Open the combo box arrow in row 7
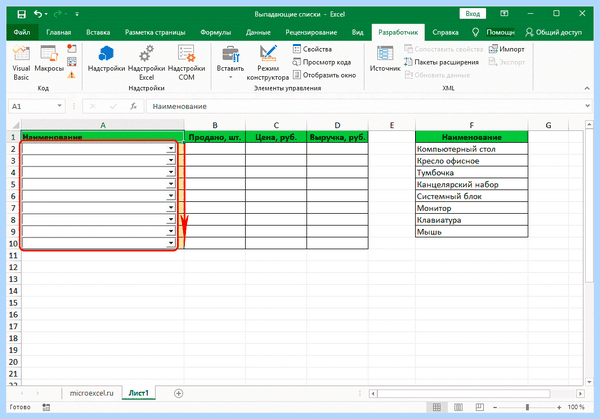The image size is (600, 419). [x=171, y=208]
